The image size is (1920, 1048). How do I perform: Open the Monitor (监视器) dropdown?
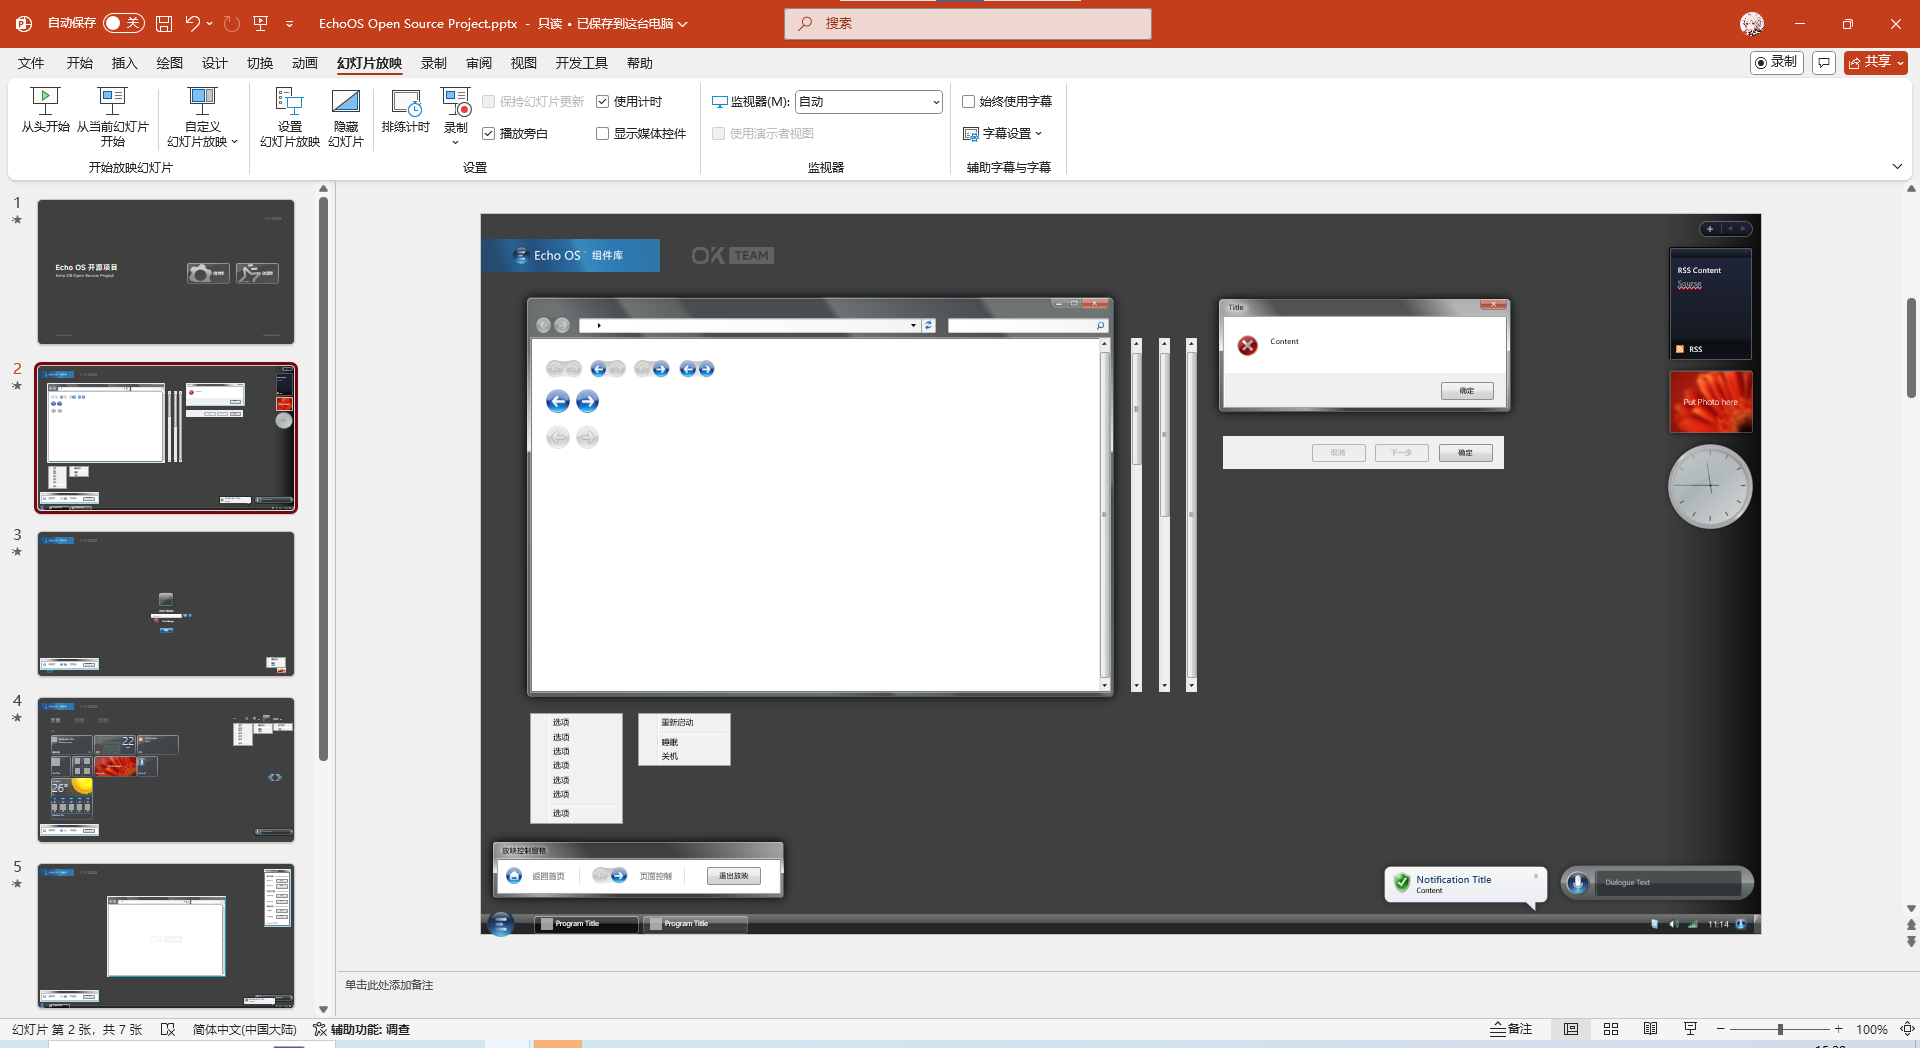(868, 102)
